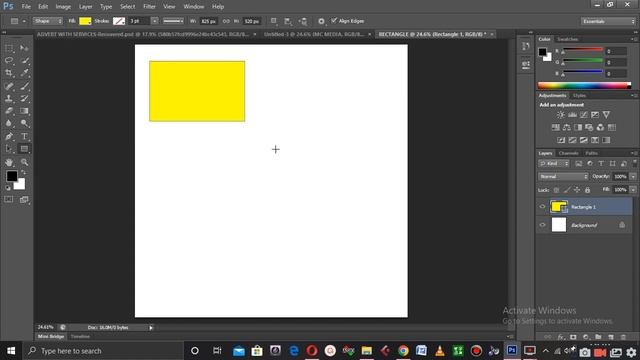The height and width of the screenshot is (360, 640).
Task: Select the Path Selection tool
Action: point(9,149)
